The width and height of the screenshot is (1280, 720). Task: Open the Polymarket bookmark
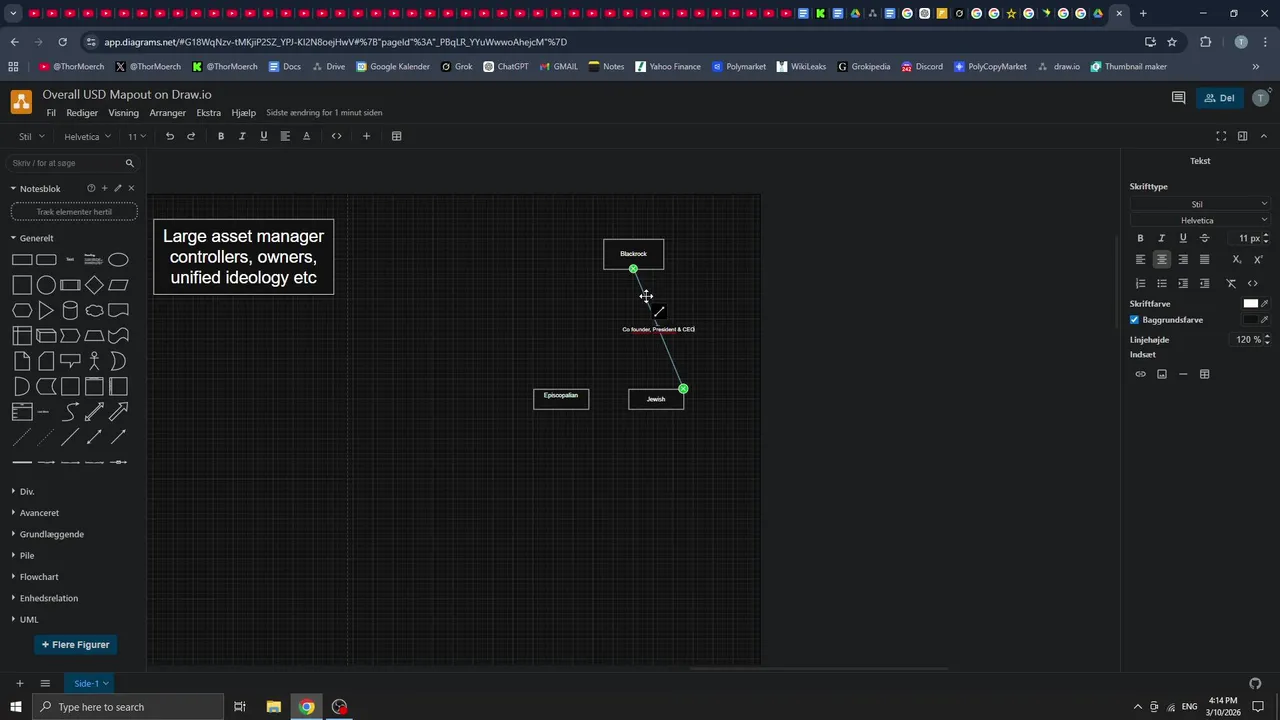click(x=739, y=67)
